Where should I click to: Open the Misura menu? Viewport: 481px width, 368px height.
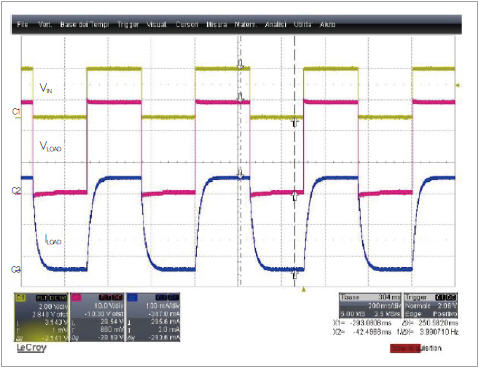pos(217,24)
